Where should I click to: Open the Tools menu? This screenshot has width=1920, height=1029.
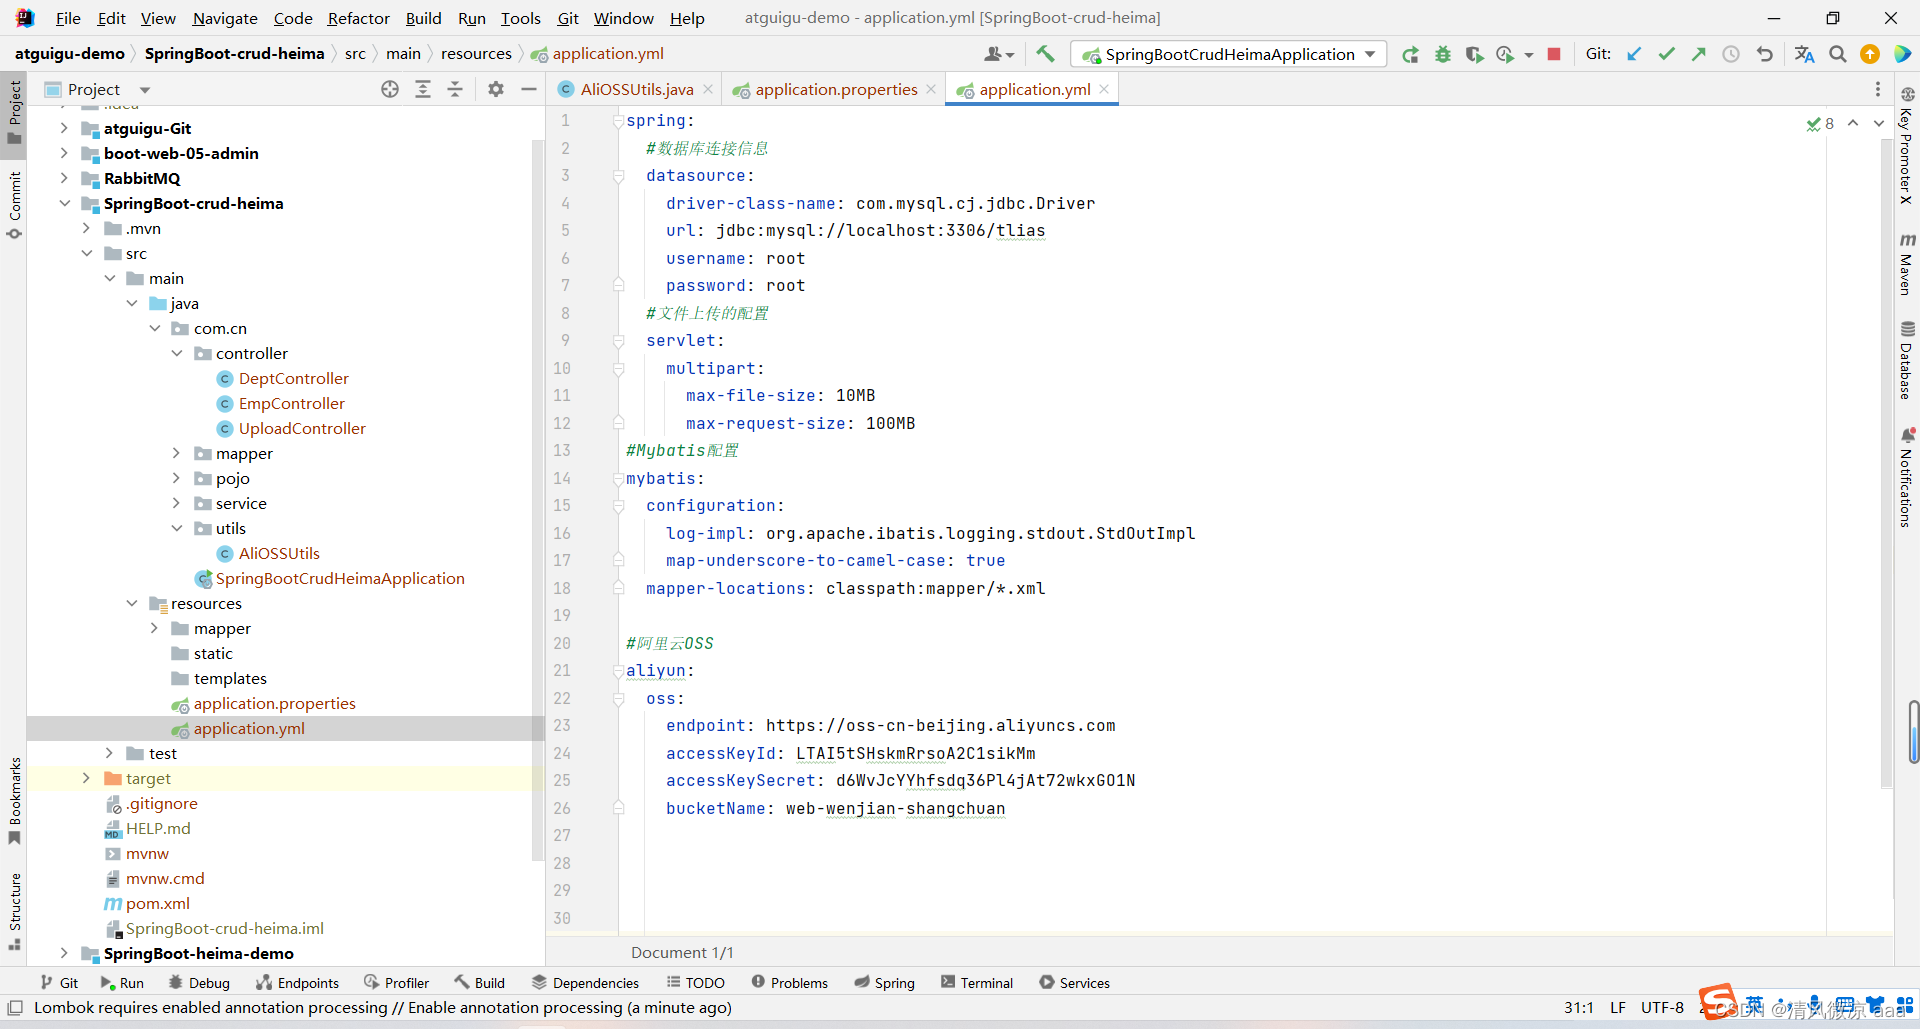coord(520,18)
